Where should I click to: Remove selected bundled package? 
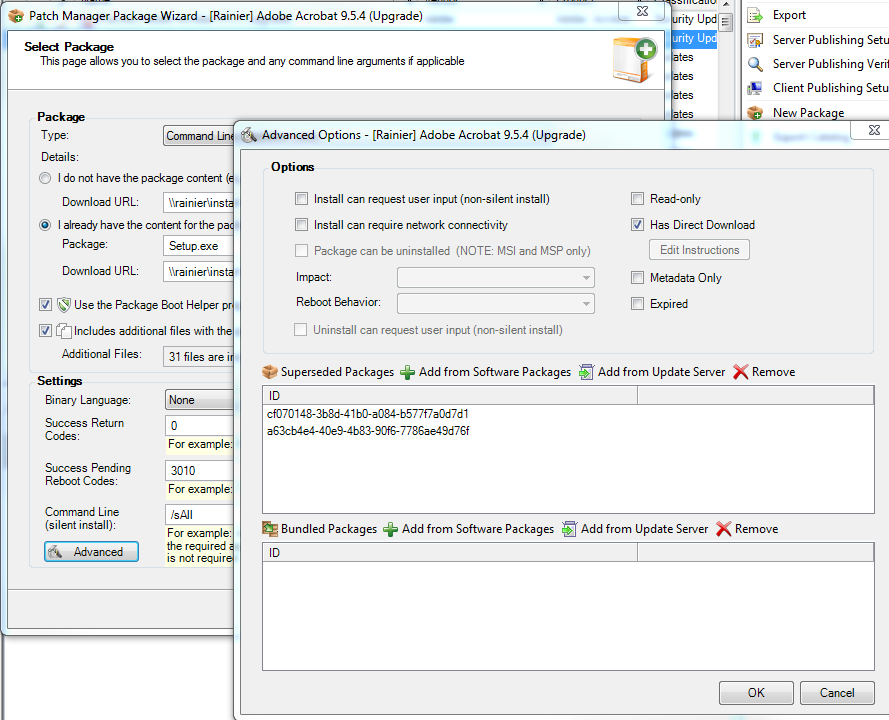tap(747, 529)
